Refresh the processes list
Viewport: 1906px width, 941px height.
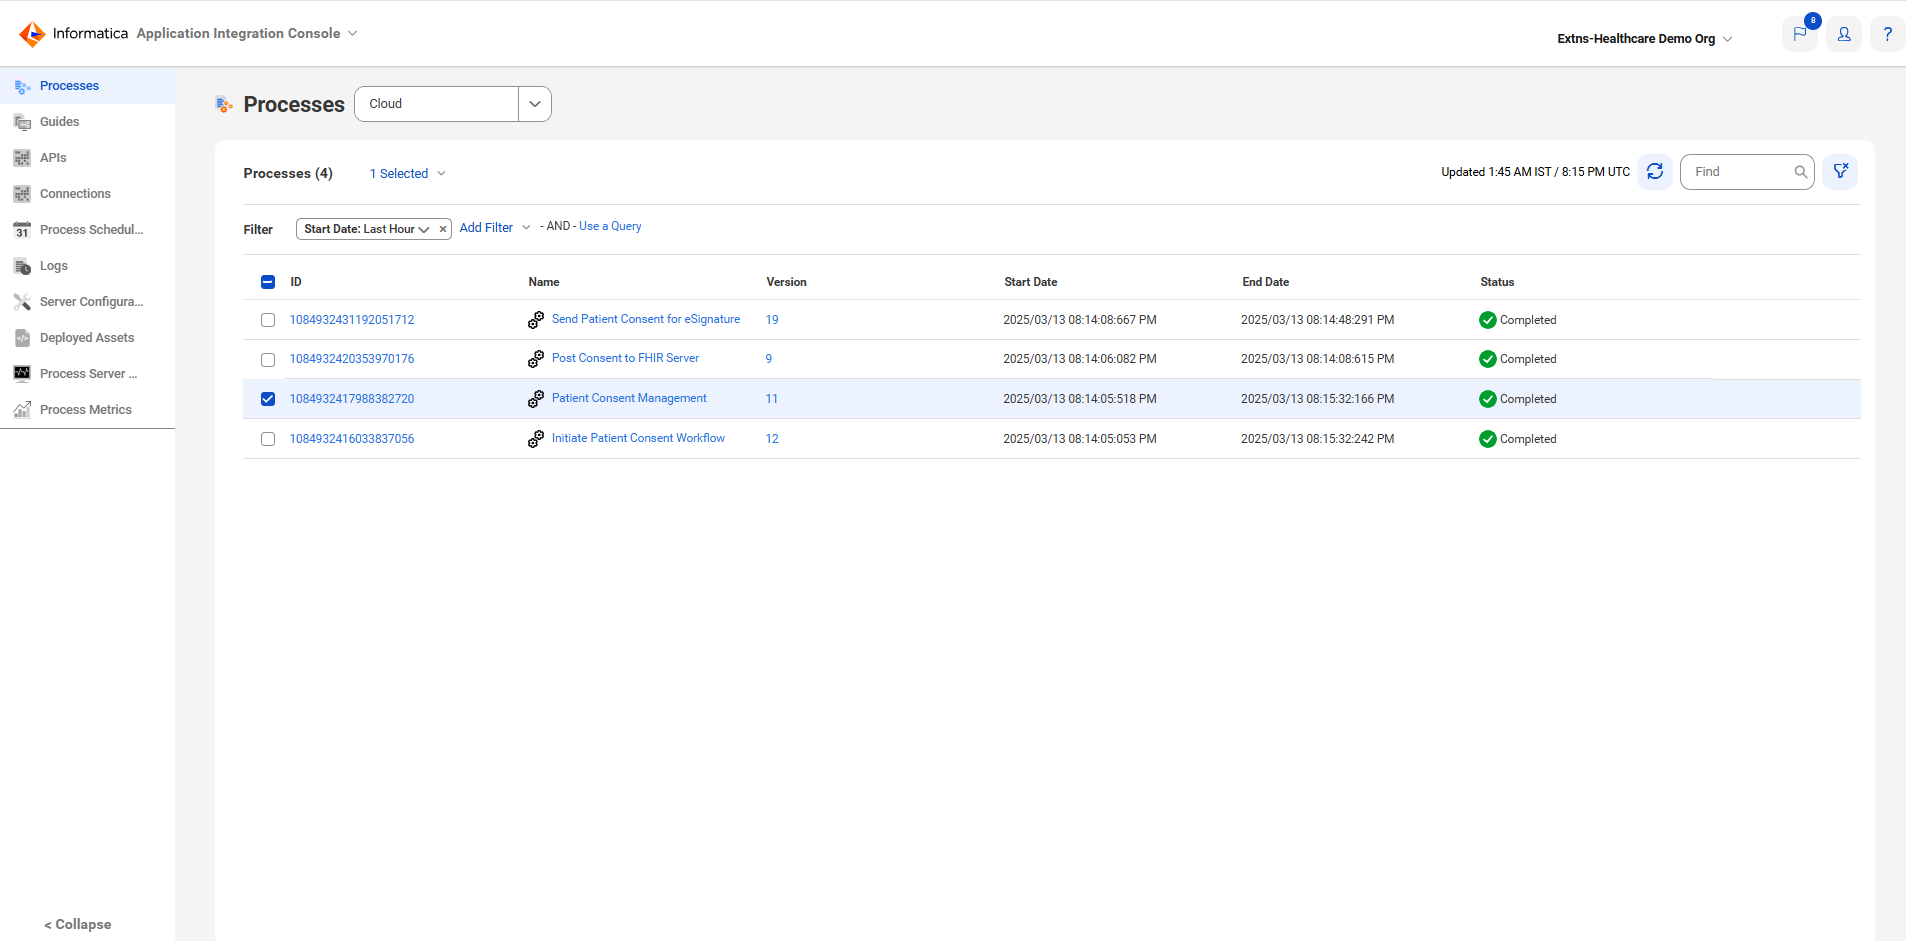tap(1655, 172)
